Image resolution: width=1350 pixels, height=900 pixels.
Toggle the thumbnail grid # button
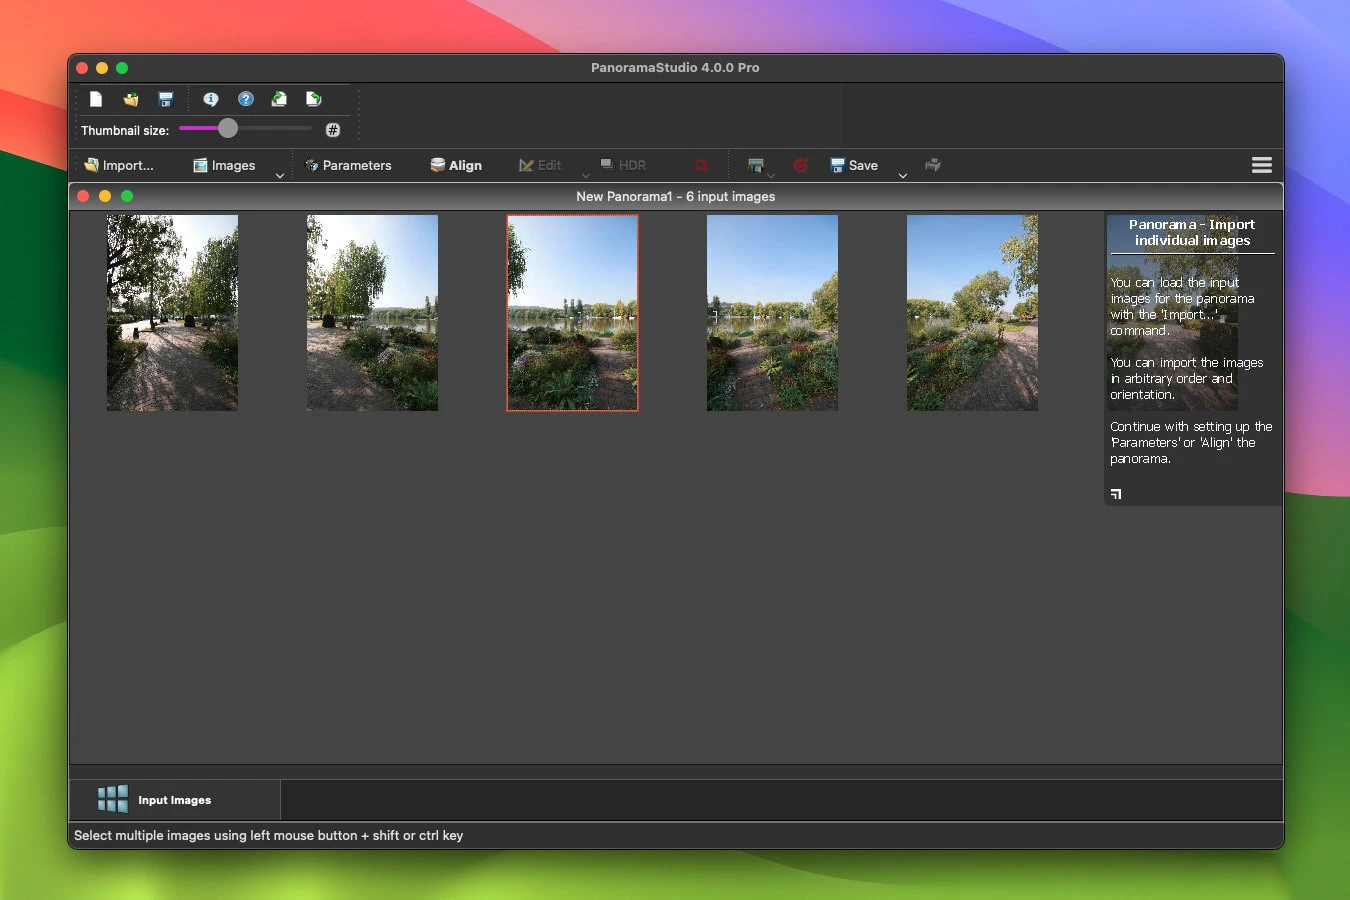pyautogui.click(x=333, y=130)
